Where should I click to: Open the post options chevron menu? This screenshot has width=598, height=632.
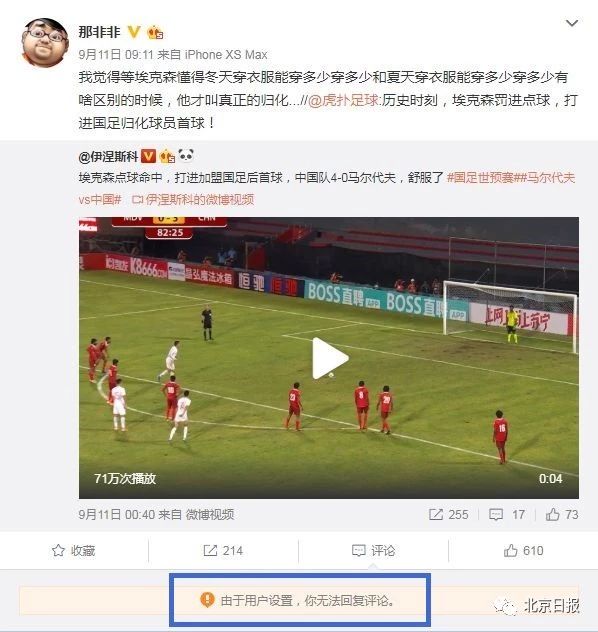pos(572,23)
